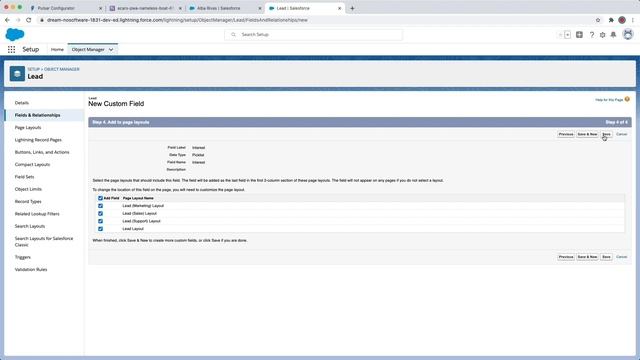Click the top Save & New button
640x360 pixels.
587,134
